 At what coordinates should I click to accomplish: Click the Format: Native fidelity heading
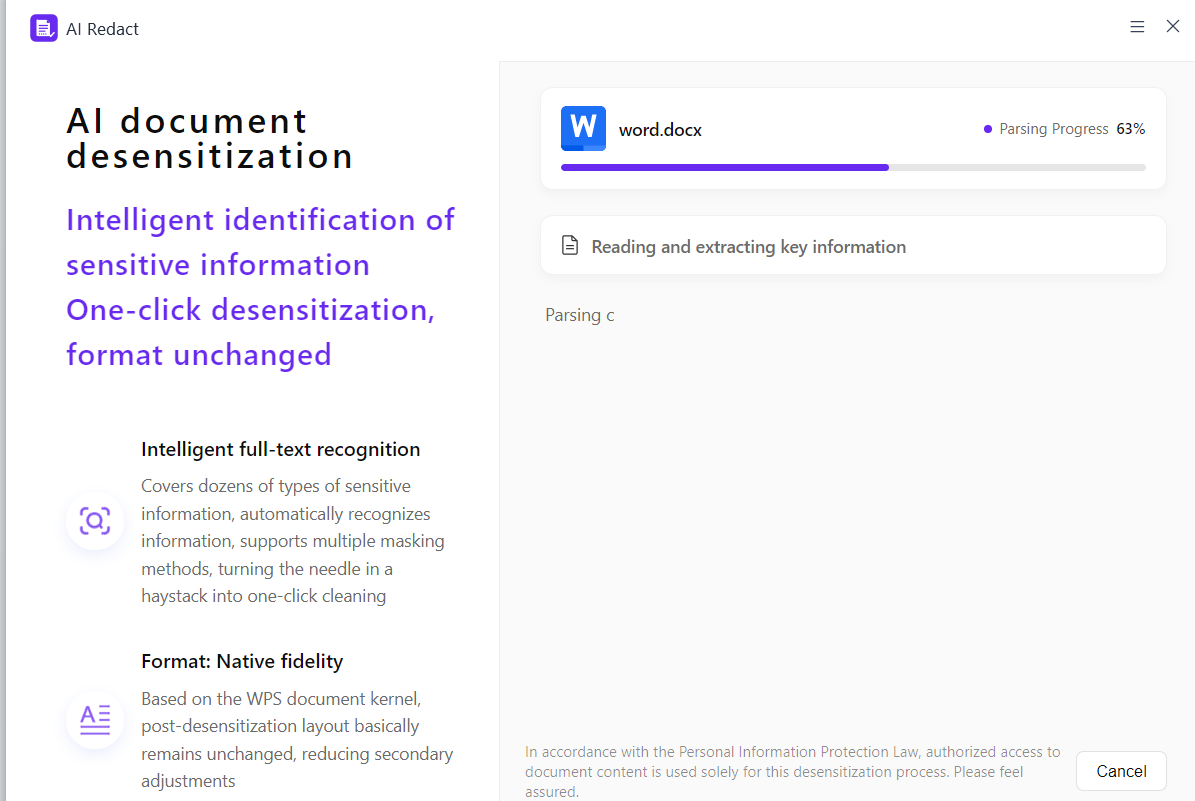click(x=242, y=662)
